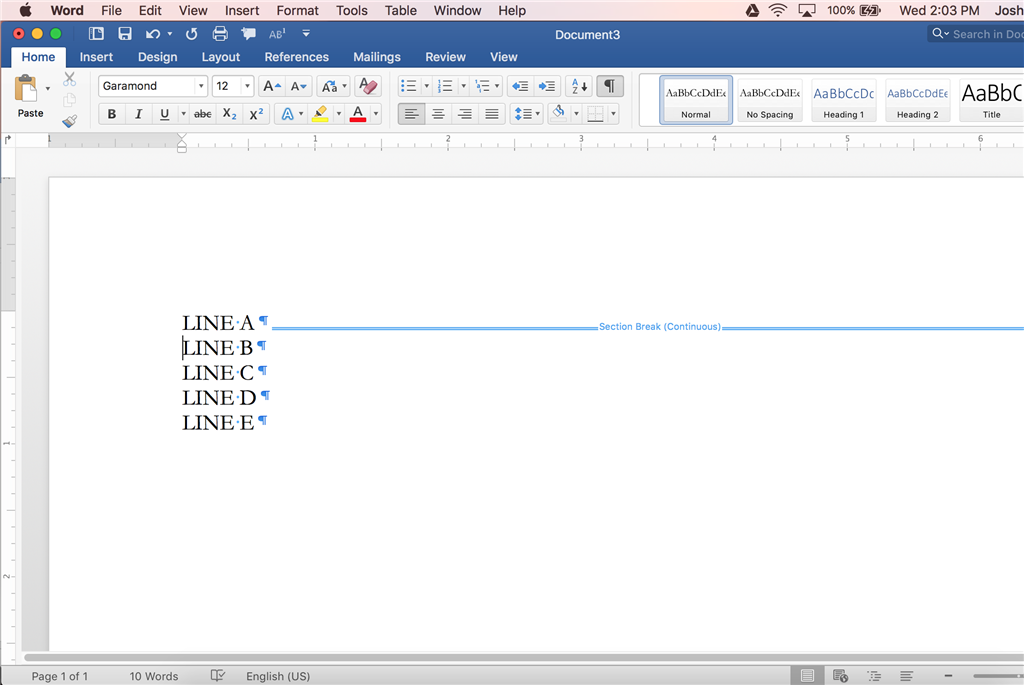Expand the bullets list dropdown arrow
Image resolution: width=1024 pixels, height=685 pixels.
(426, 86)
